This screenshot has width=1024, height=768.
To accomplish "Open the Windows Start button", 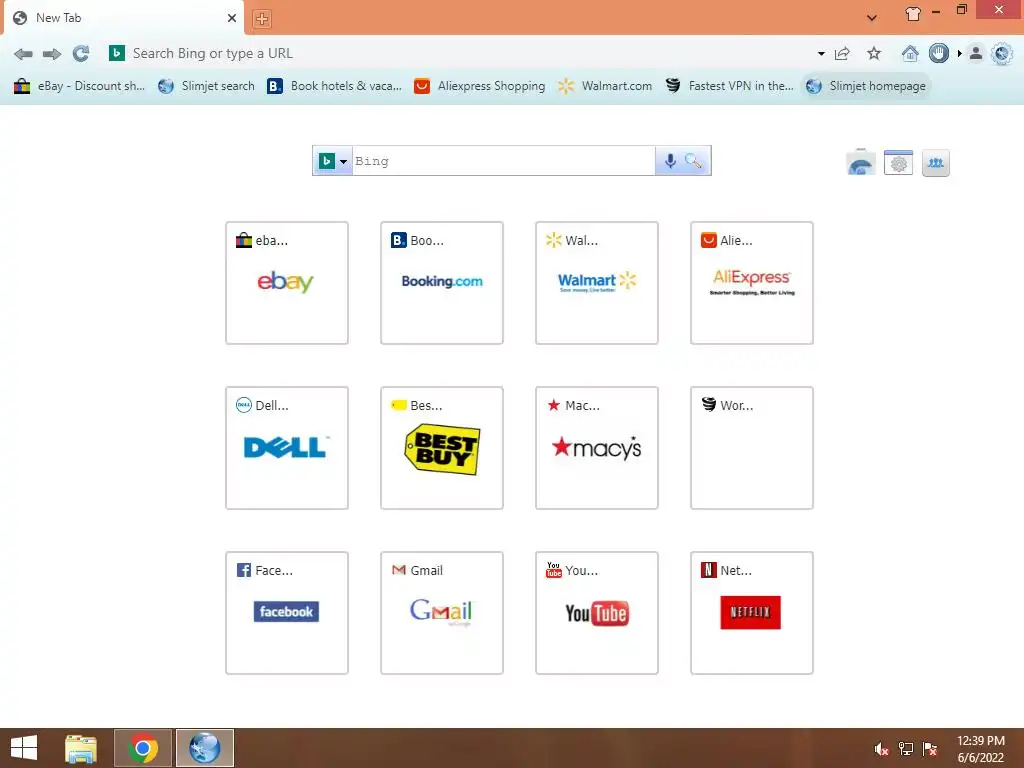I will point(24,748).
